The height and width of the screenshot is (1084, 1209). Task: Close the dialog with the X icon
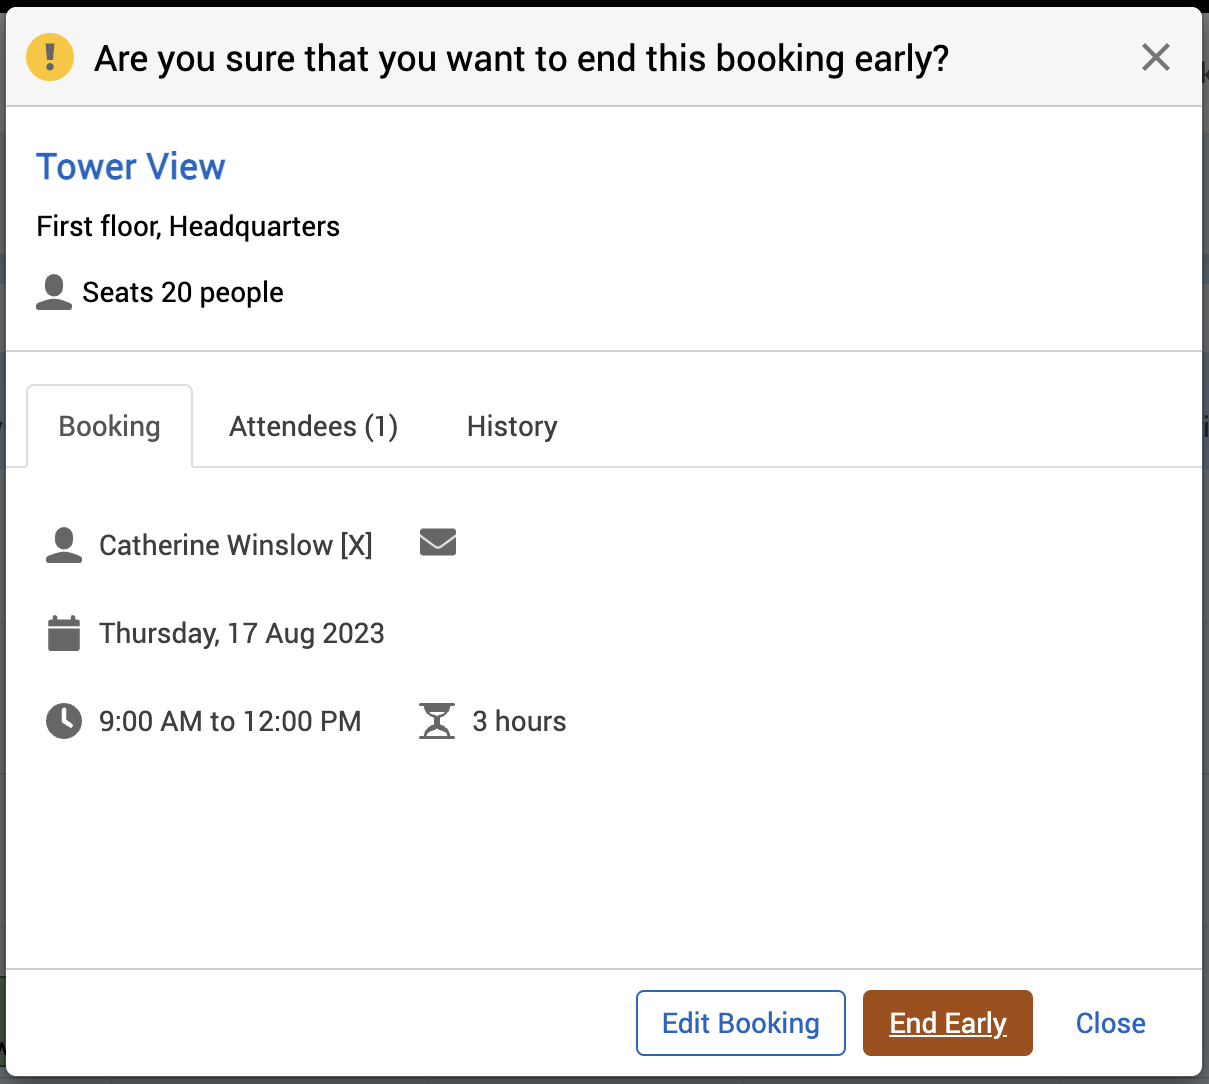(x=1155, y=57)
